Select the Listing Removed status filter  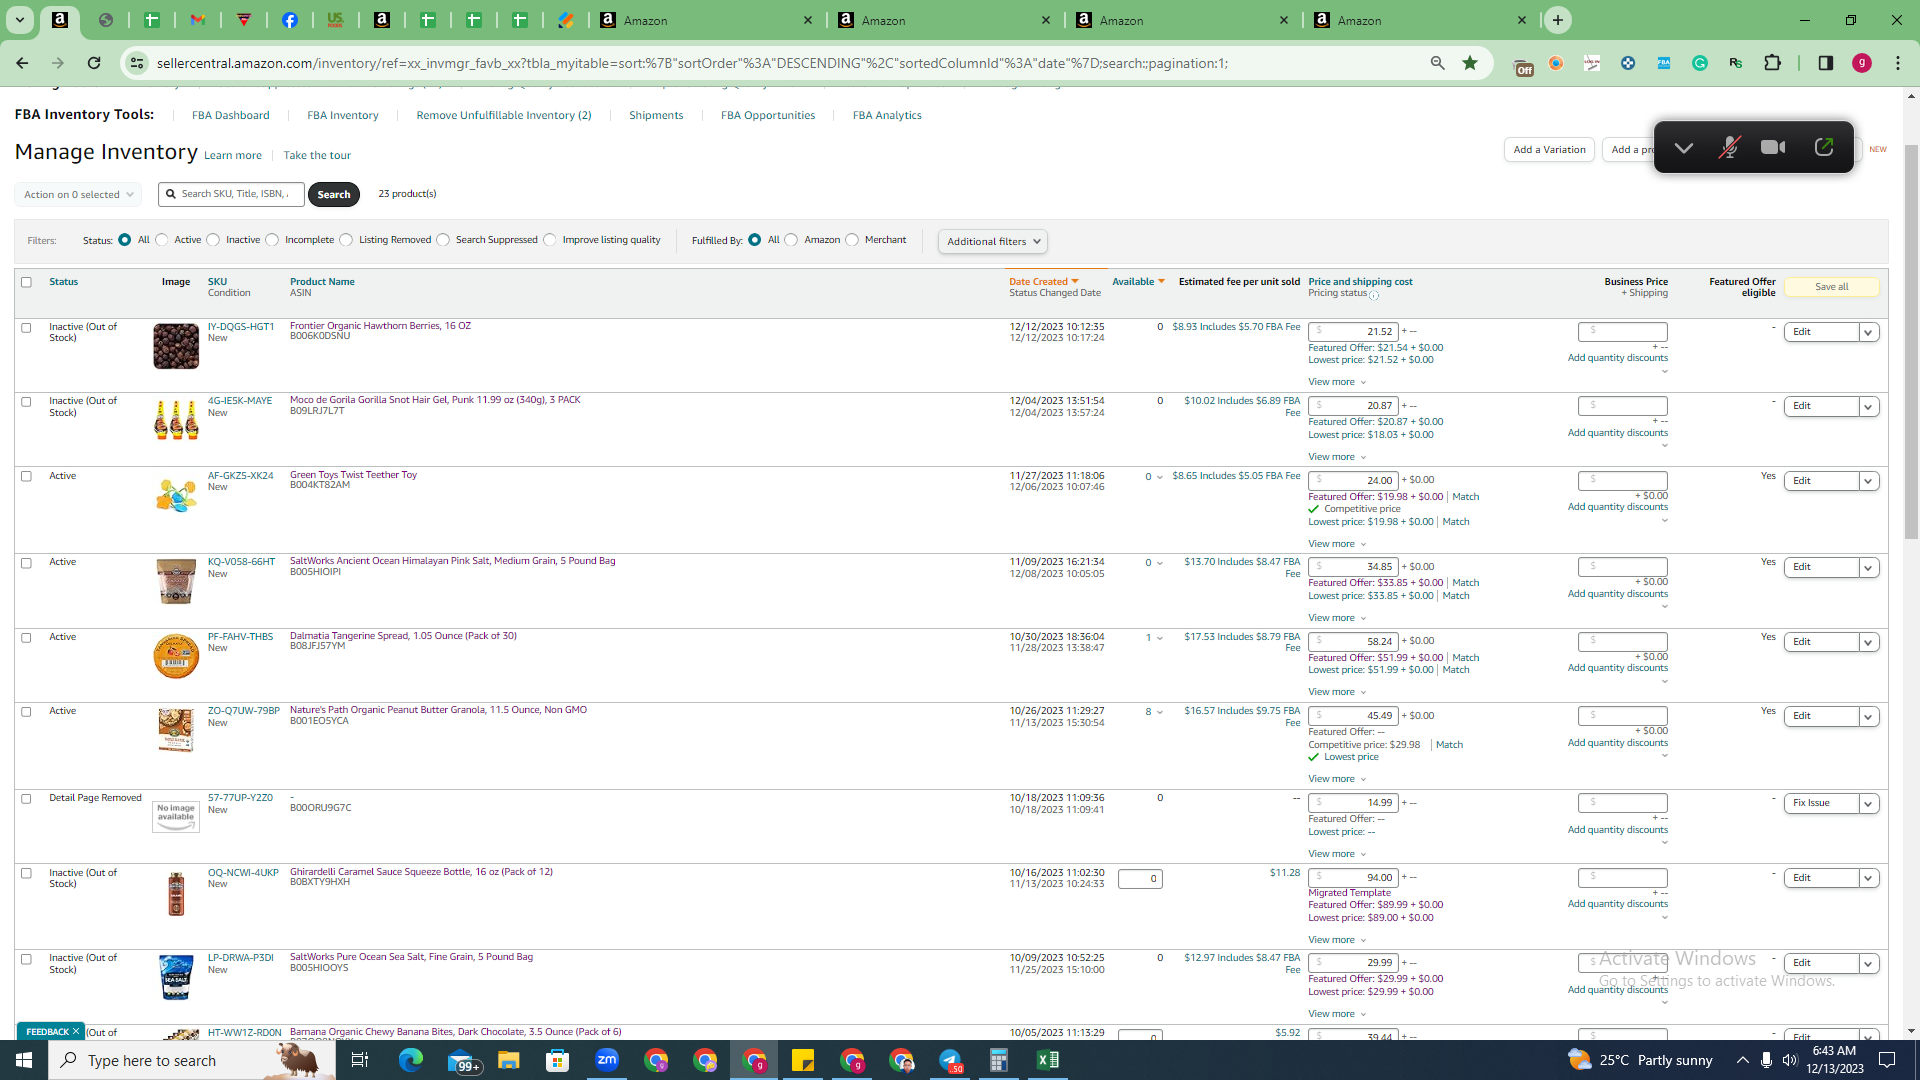(x=346, y=240)
